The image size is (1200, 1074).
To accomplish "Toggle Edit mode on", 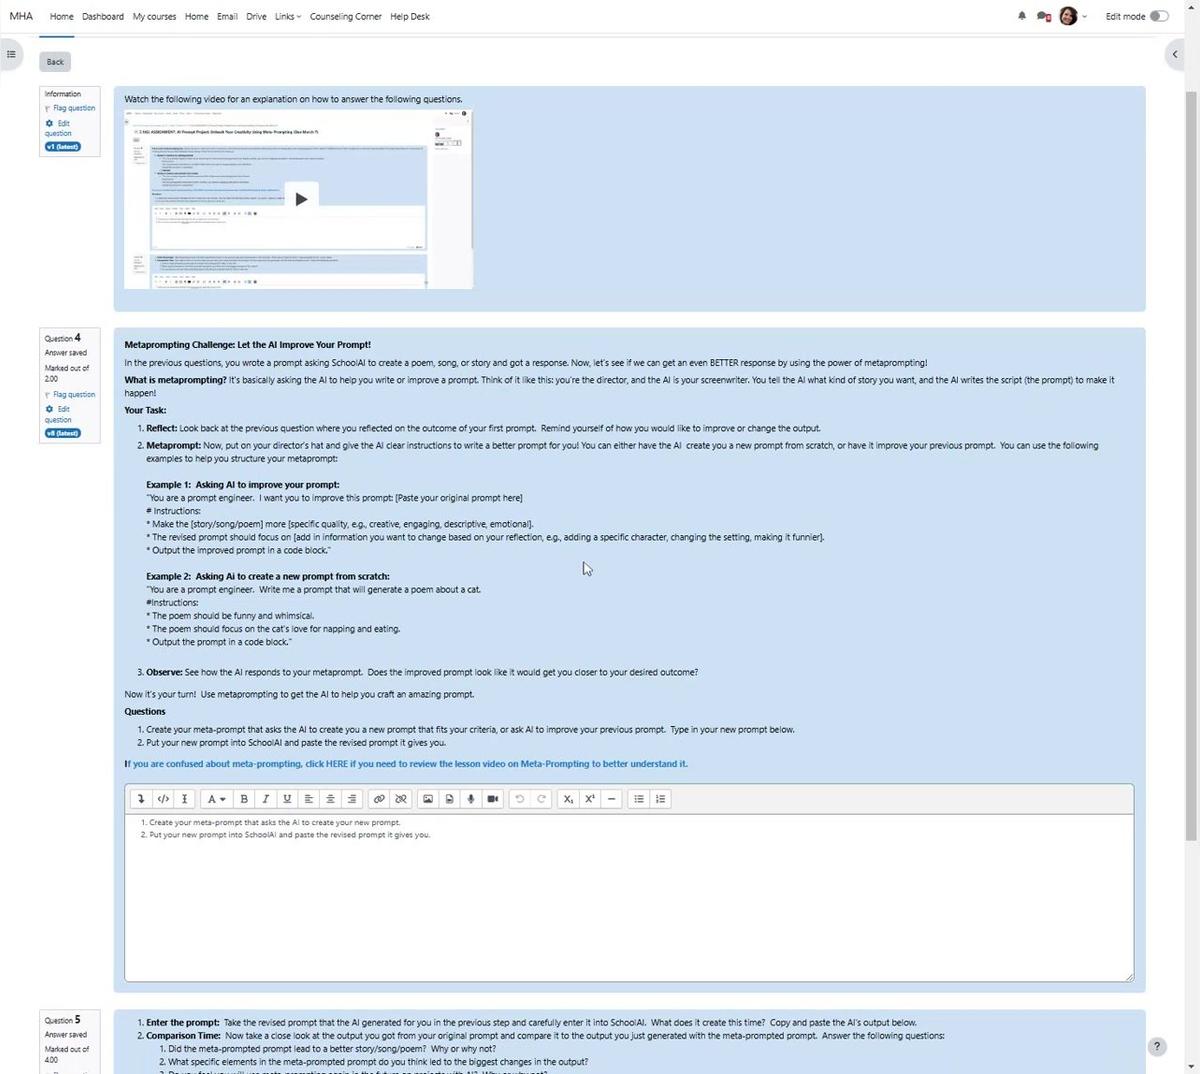I will coord(1159,16).
